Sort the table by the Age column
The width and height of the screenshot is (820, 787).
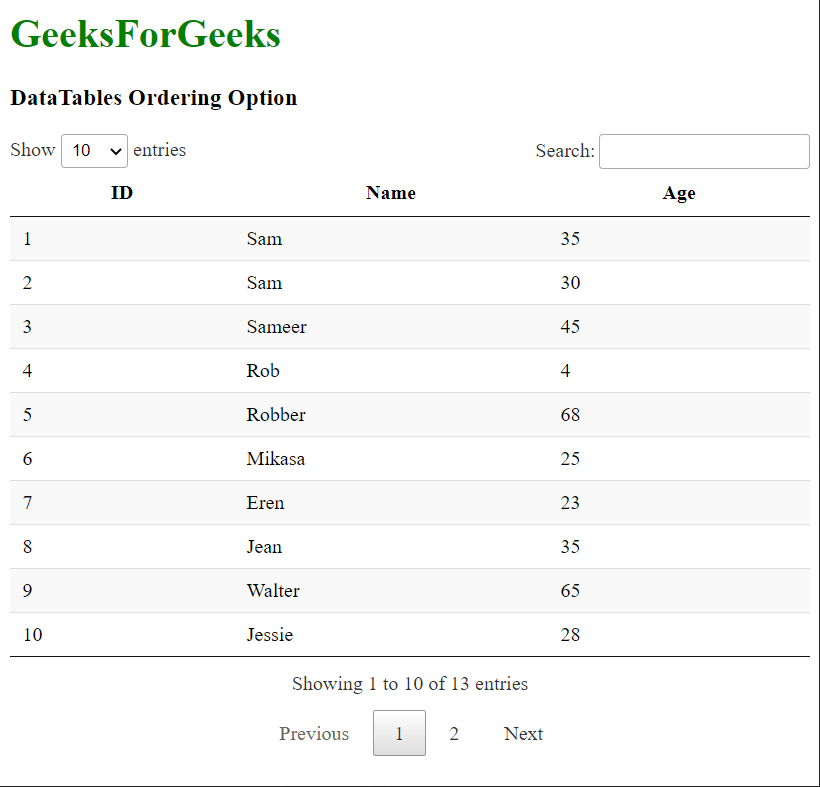[x=679, y=193]
